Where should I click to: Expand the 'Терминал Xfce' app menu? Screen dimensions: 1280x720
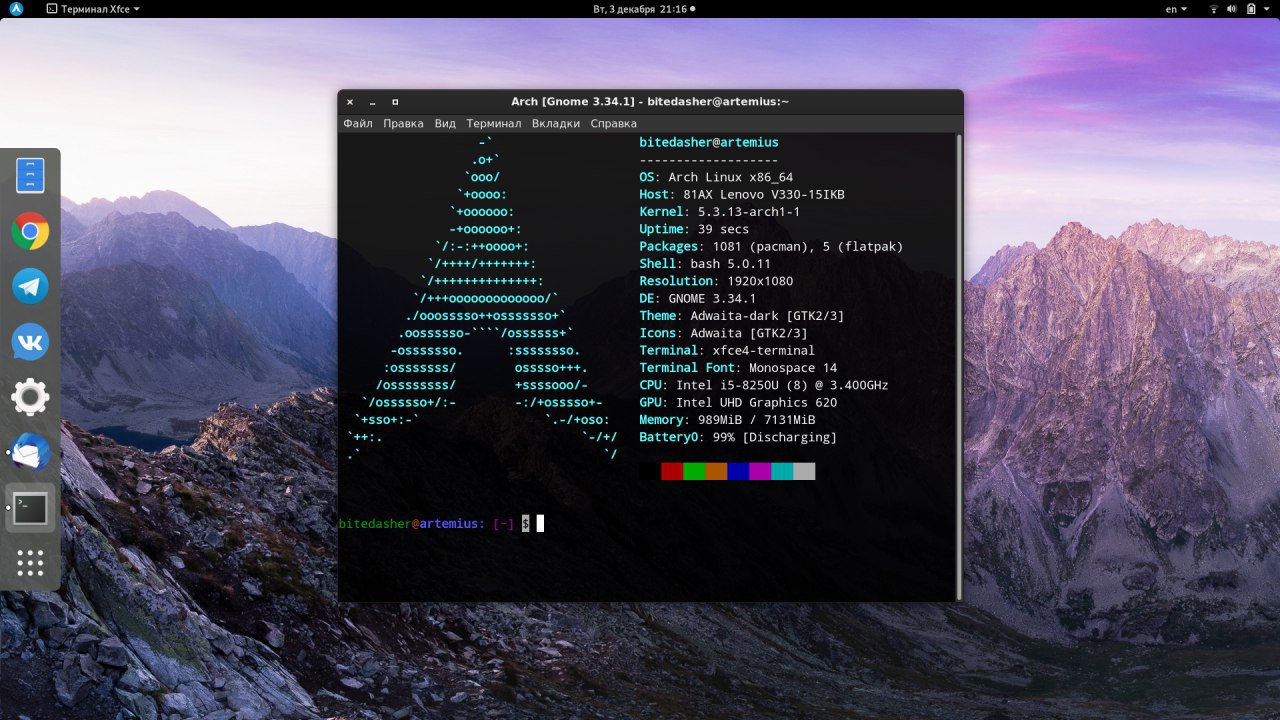pyautogui.click(x=93, y=8)
